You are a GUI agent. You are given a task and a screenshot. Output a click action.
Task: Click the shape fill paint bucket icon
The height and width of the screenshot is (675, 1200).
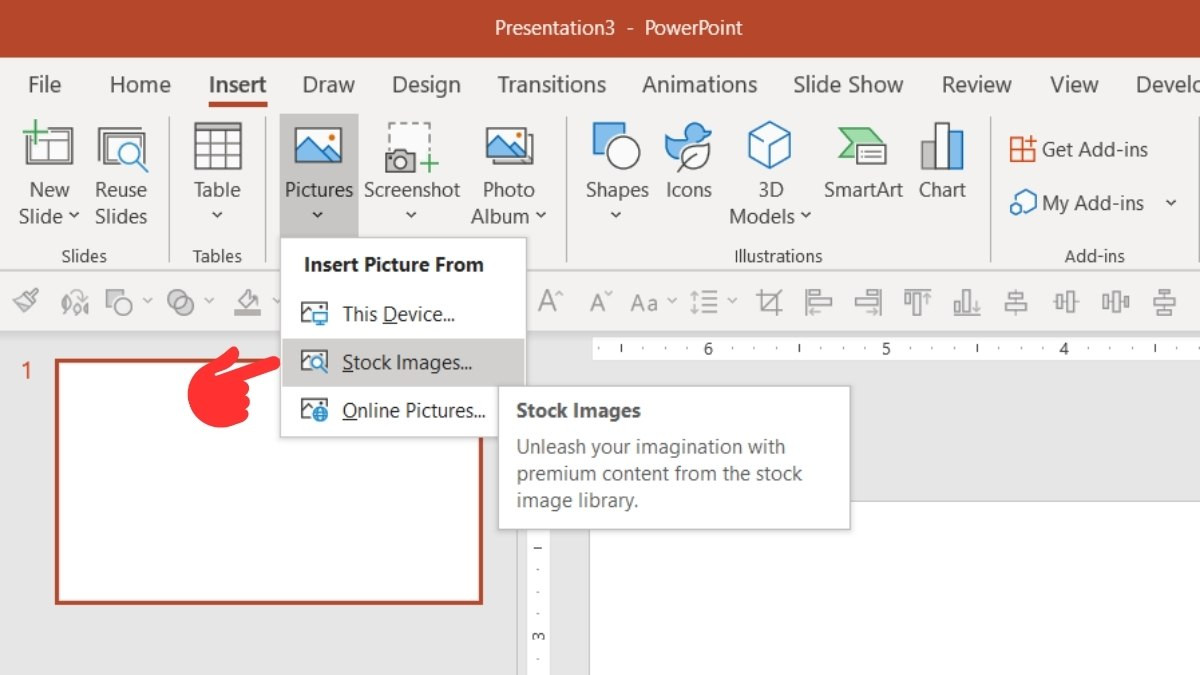pos(247,301)
